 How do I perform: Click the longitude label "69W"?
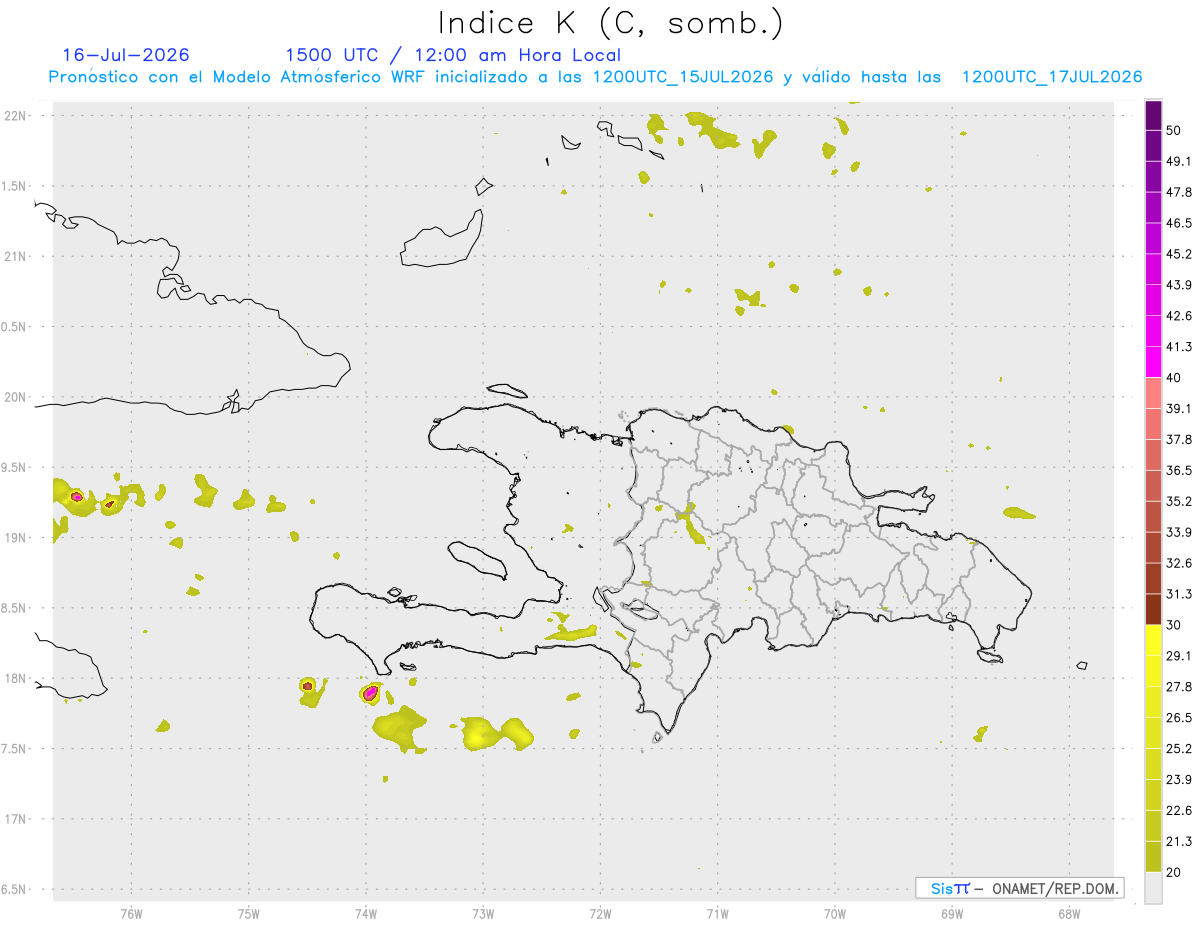[952, 913]
